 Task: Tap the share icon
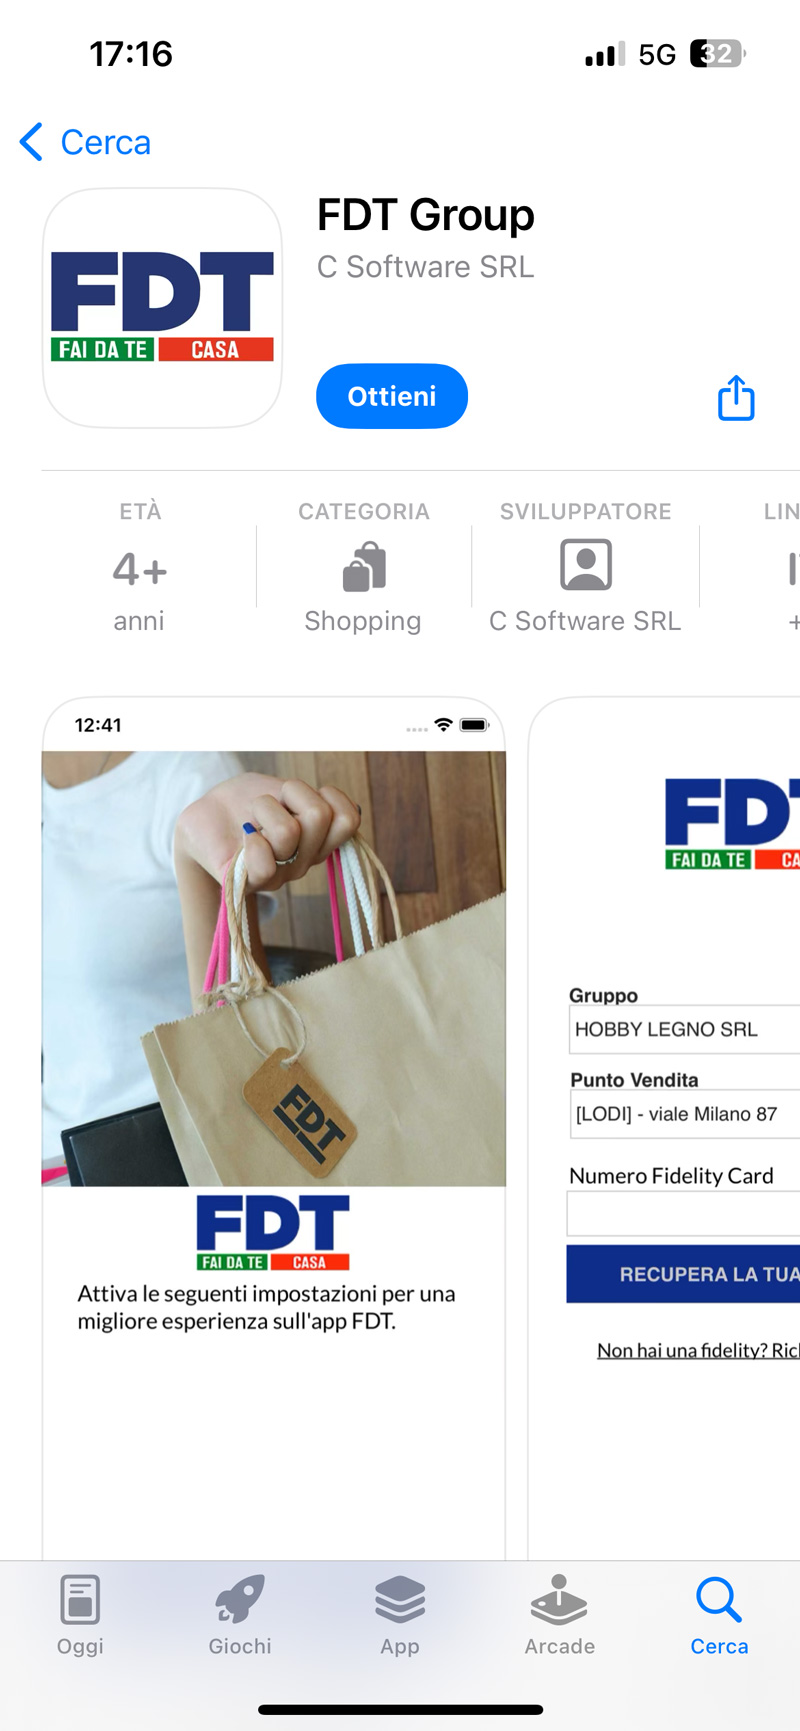[x=736, y=397]
